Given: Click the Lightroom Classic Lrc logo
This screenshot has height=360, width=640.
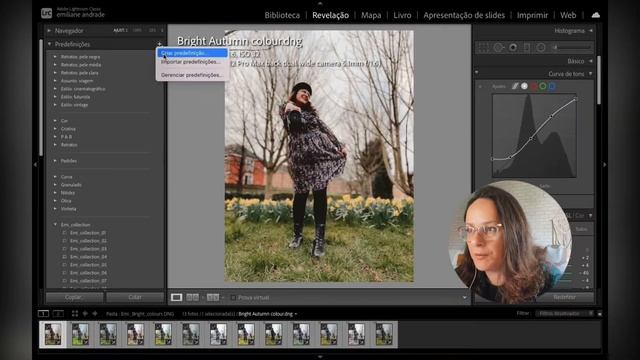Looking at the screenshot, I should click(x=47, y=13).
